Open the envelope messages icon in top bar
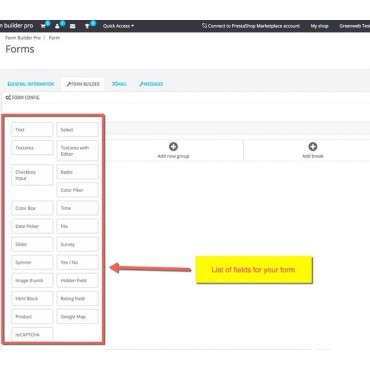The height and width of the screenshot is (370, 370). pyautogui.click(x=72, y=26)
